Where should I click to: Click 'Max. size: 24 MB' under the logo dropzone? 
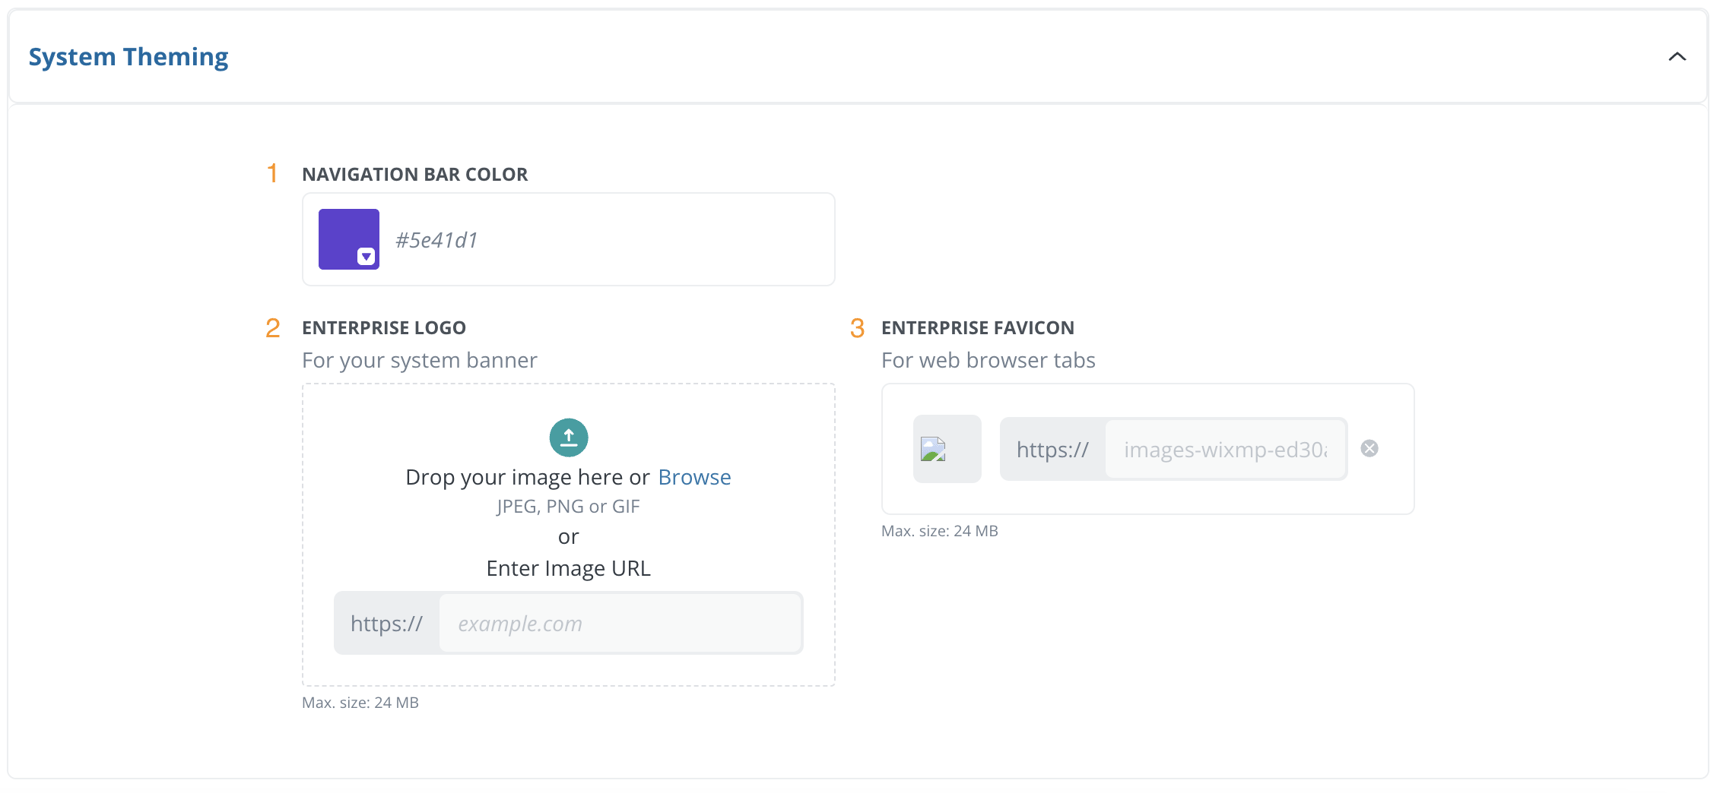[360, 703]
